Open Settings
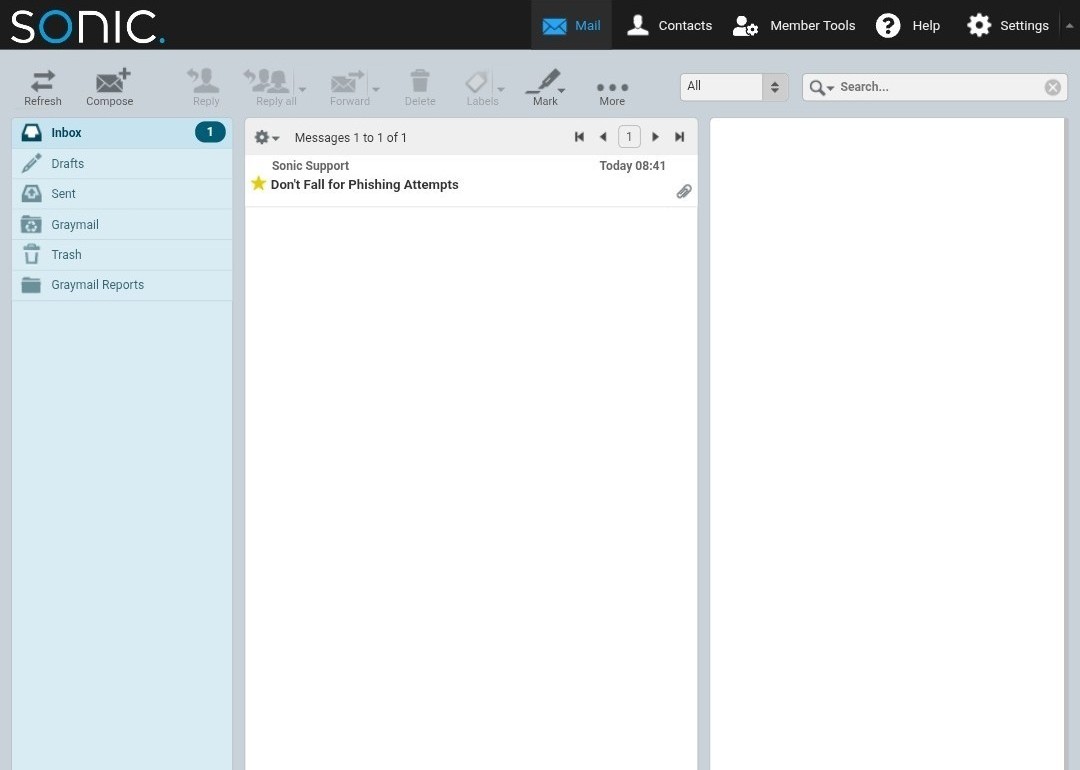Viewport: 1080px width, 770px height. tap(1008, 25)
